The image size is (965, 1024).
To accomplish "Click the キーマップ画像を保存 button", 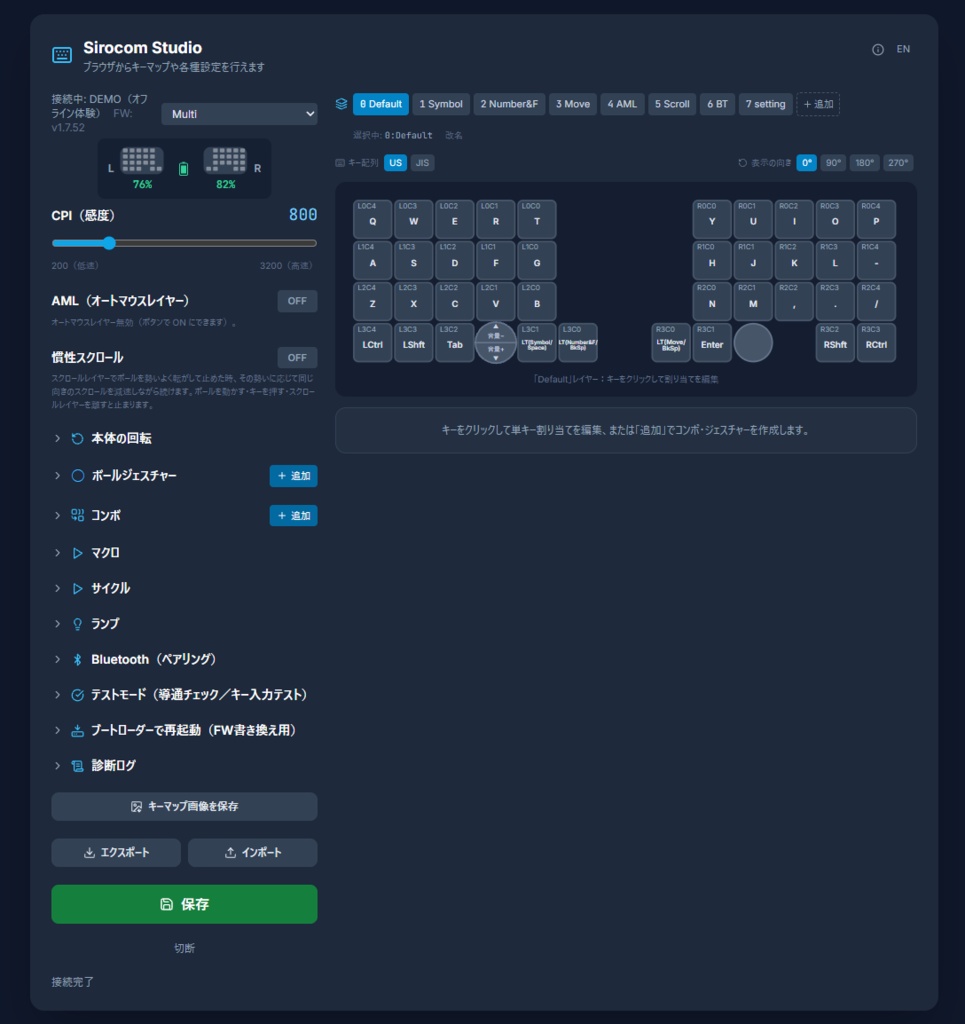I will click(184, 807).
